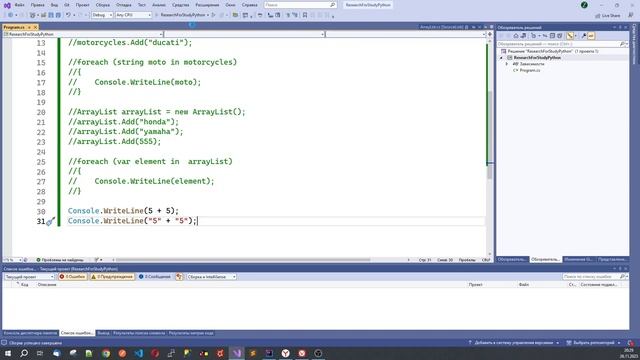This screenshot has height=360, width=640.
Task: Click the 'Проблемы не найдены' status indicator
Action: point(60,260)
